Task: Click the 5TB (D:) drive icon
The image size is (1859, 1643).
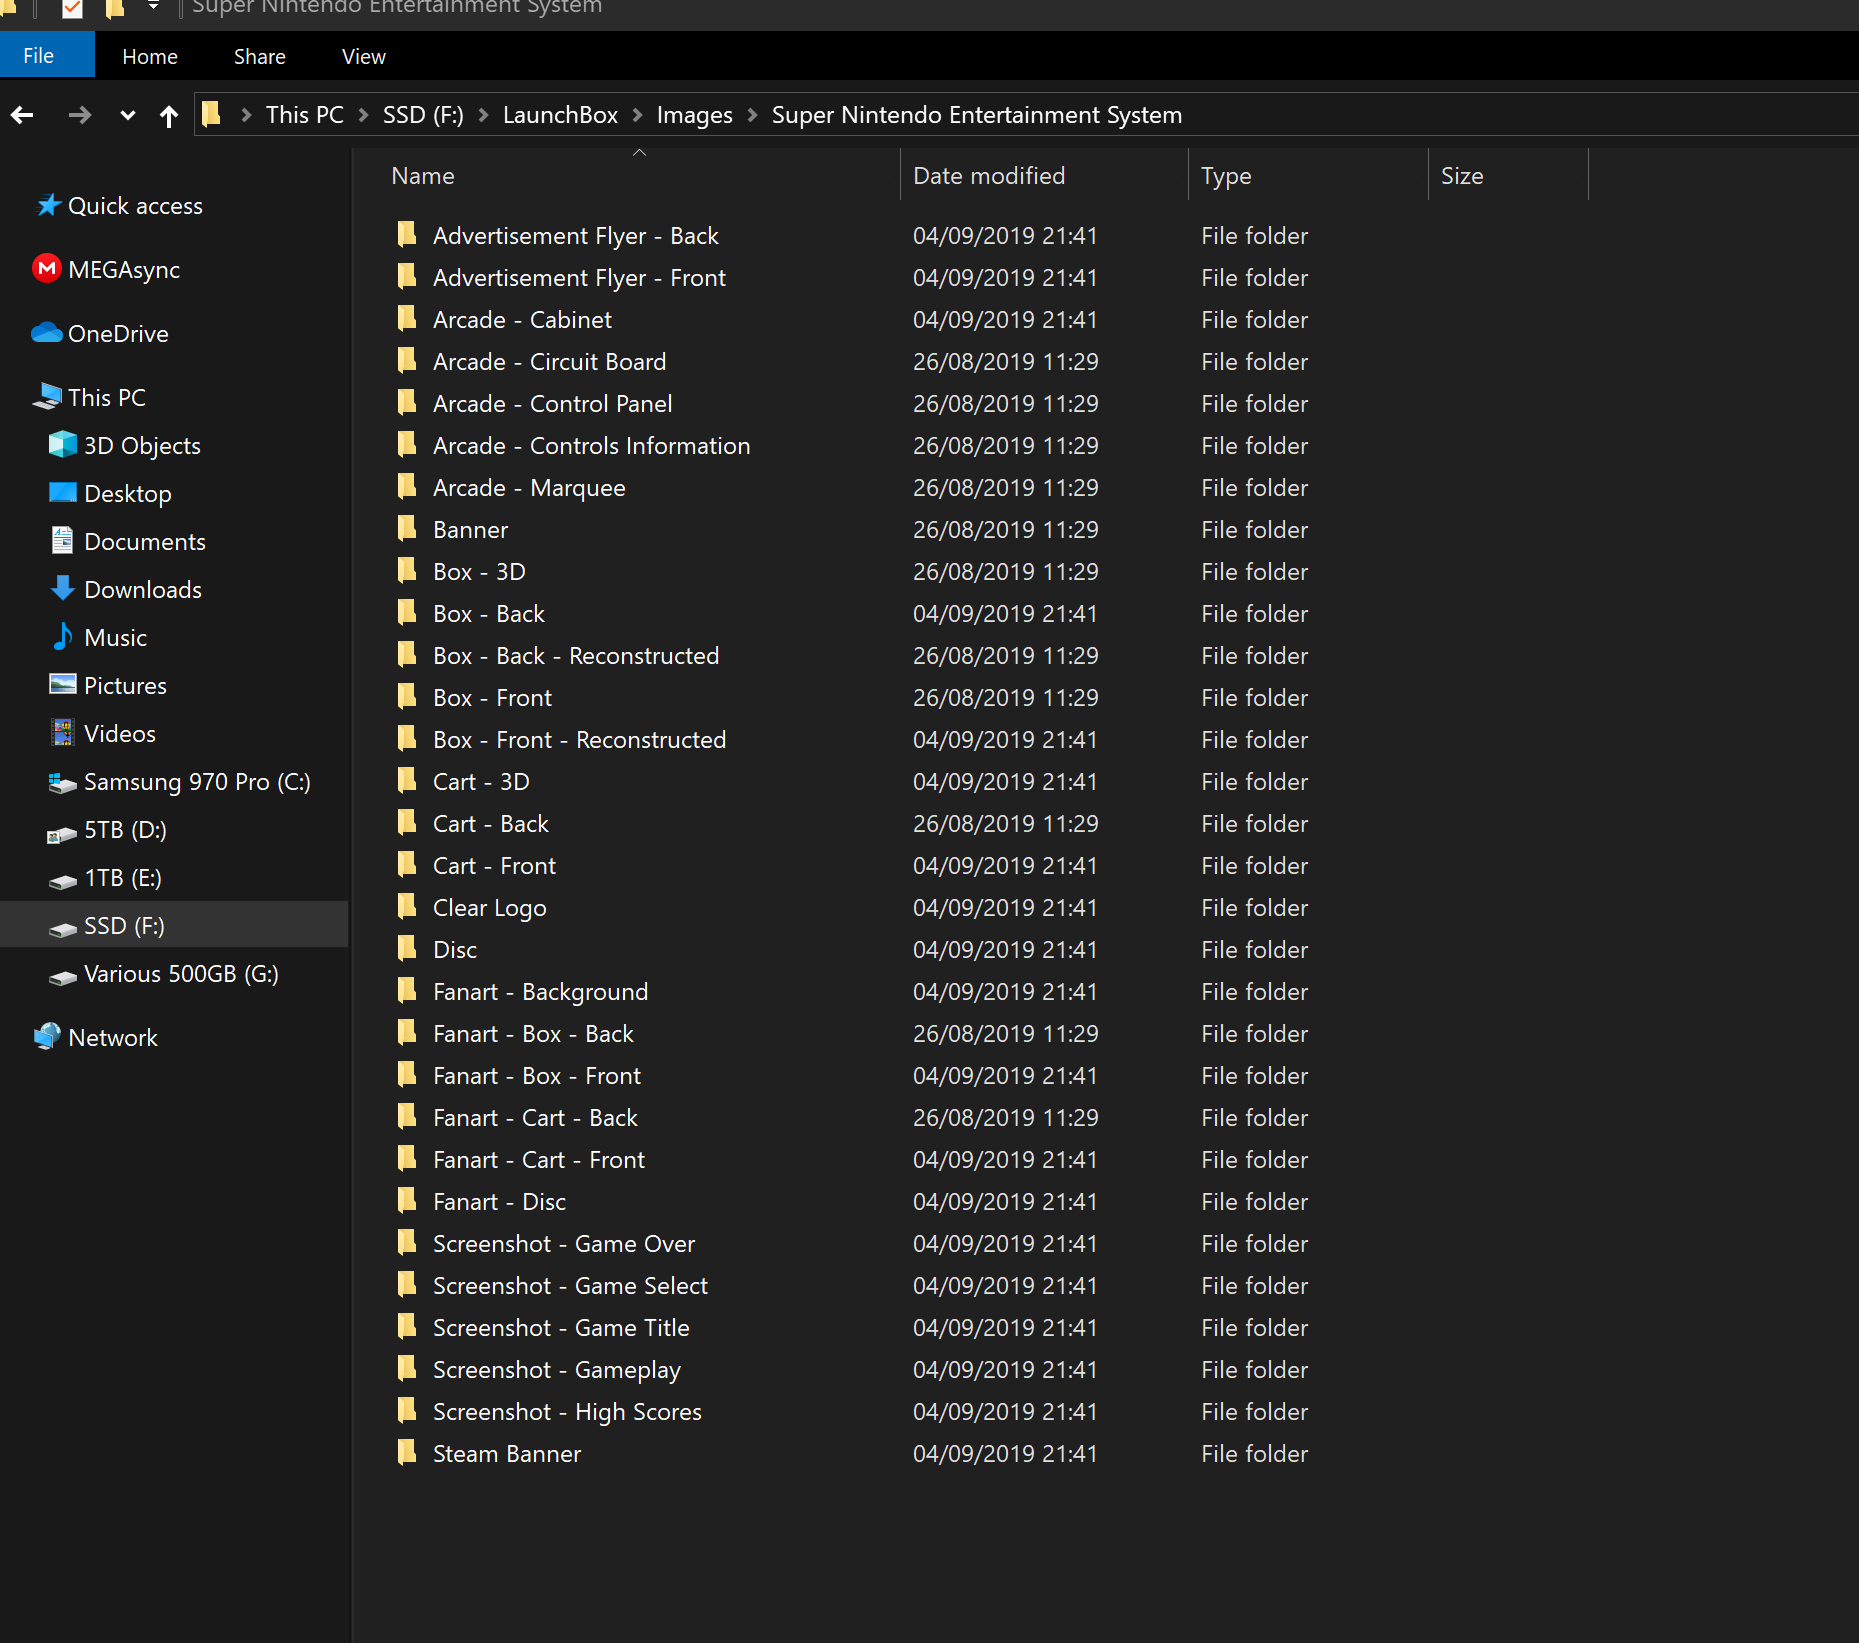Action: pos(62,833)
